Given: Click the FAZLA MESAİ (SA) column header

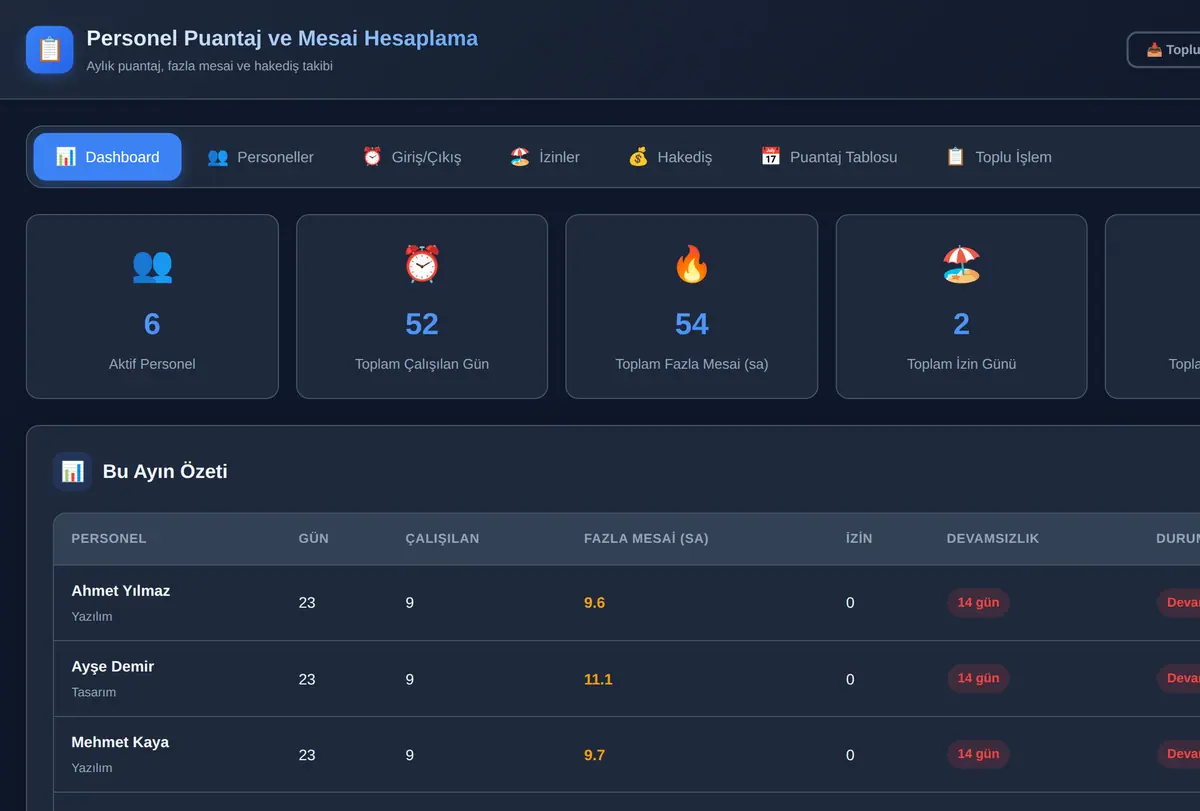Looking at the screenshot, I should [x=646, y=539].
